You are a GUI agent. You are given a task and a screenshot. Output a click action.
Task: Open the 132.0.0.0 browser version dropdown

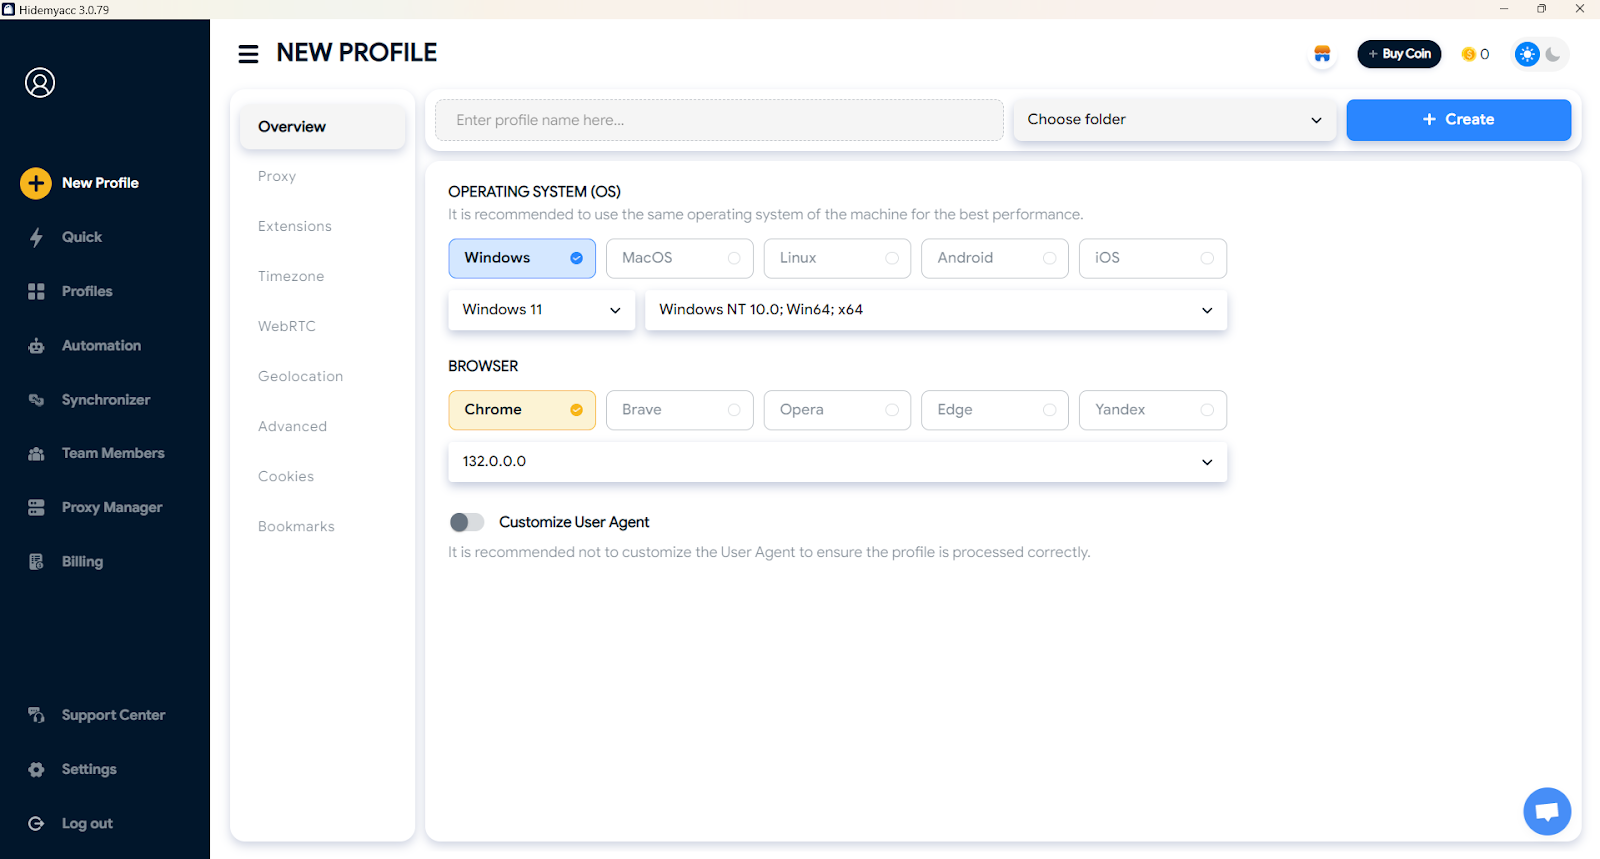838,462
